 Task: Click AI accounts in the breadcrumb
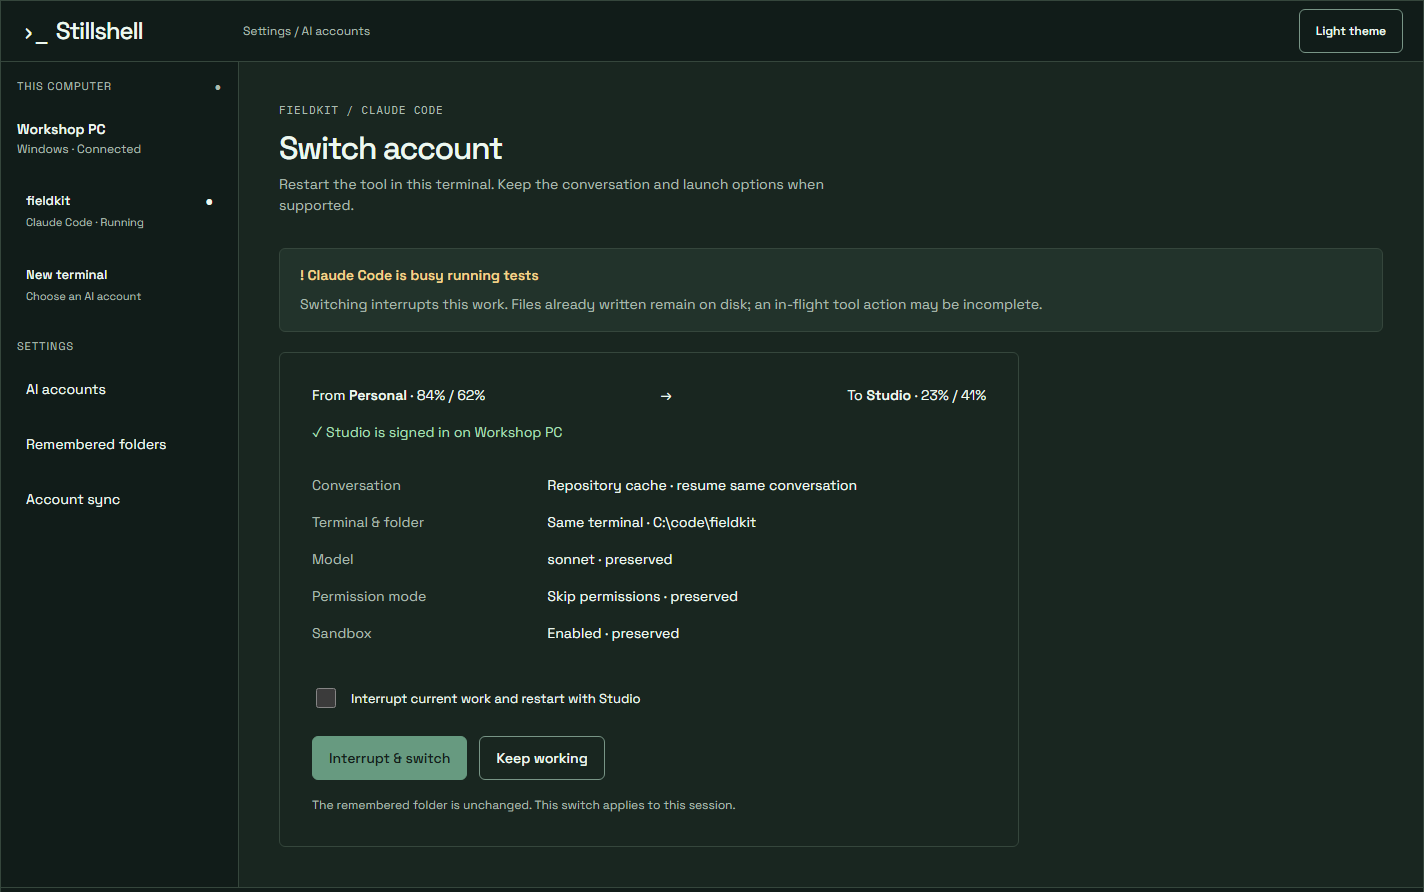click(336, 31)
